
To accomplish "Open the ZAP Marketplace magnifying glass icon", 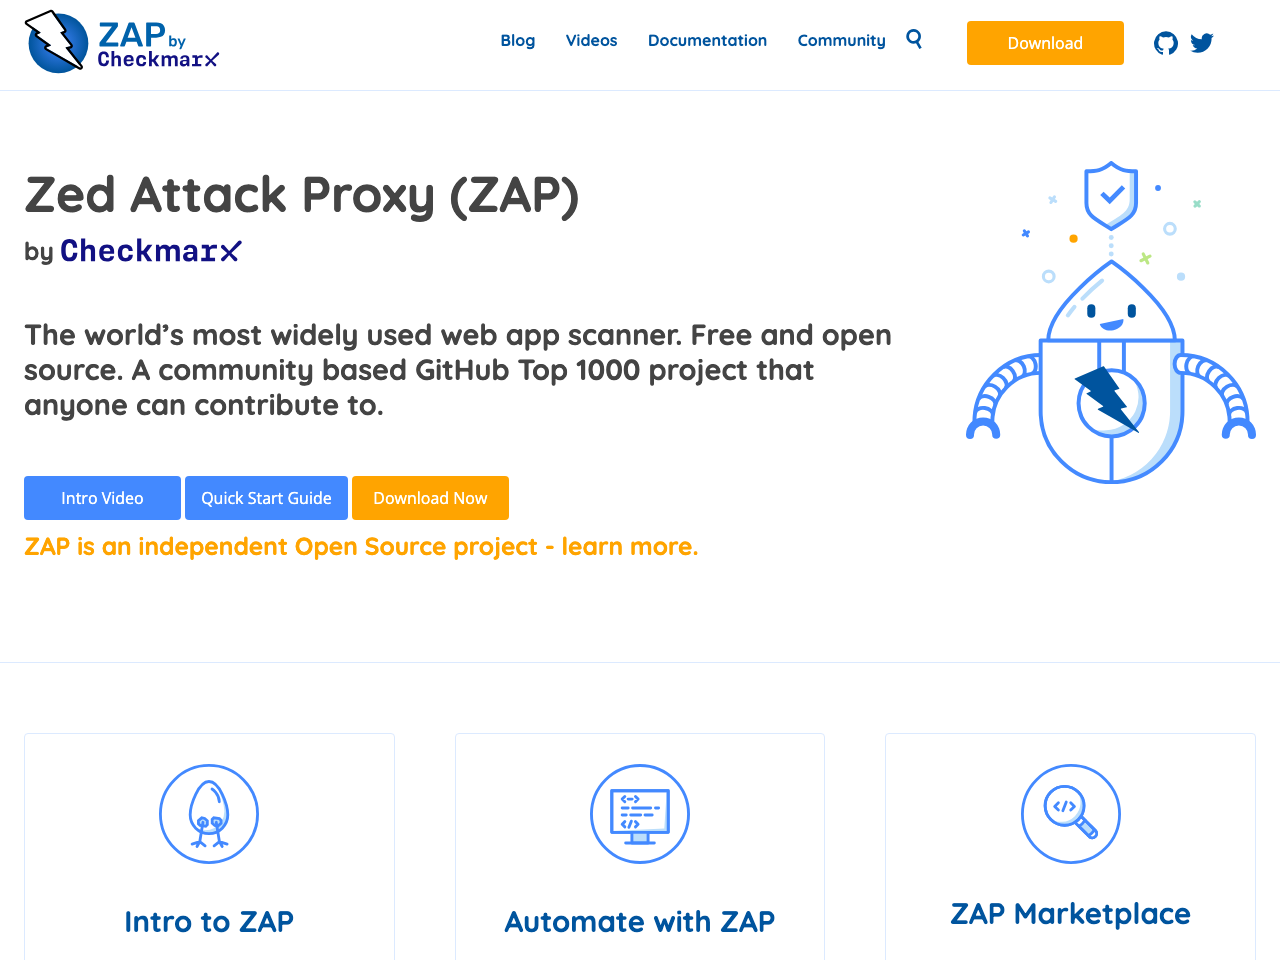I will pos(1070,813).
